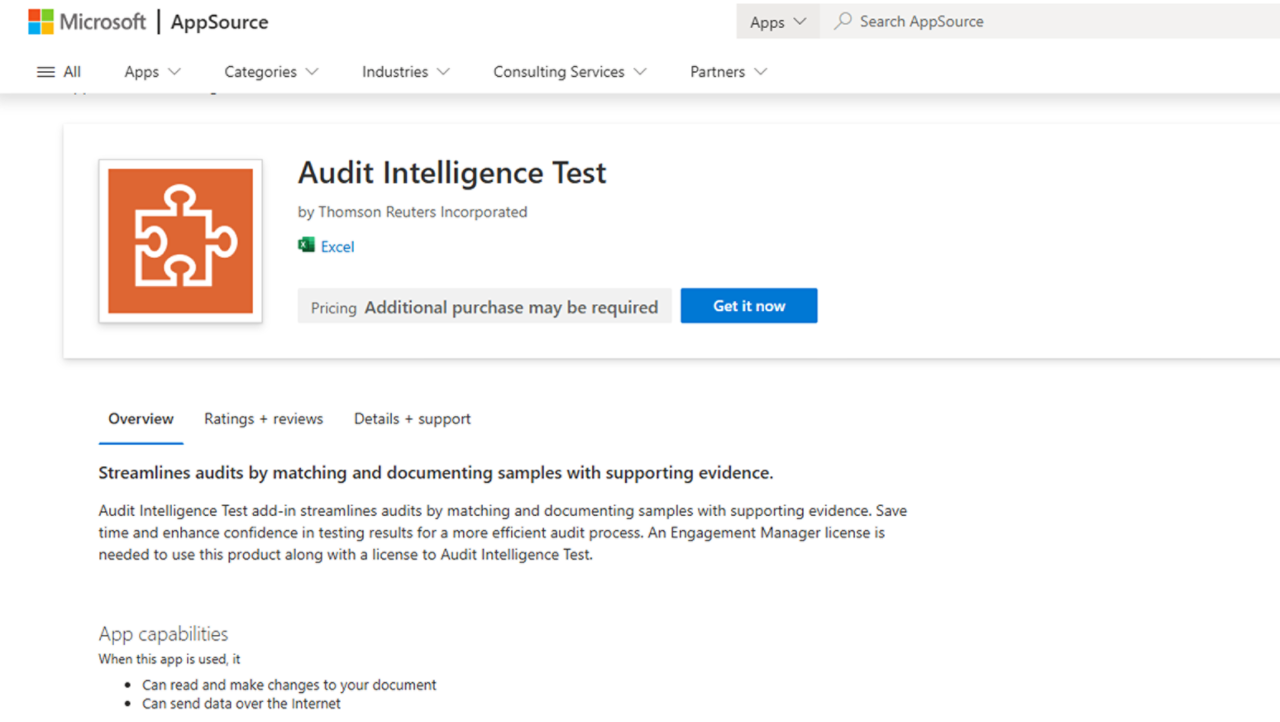1280x722 pixels.
Task: Click the AppSource home link
Action: tap(219, 21)
